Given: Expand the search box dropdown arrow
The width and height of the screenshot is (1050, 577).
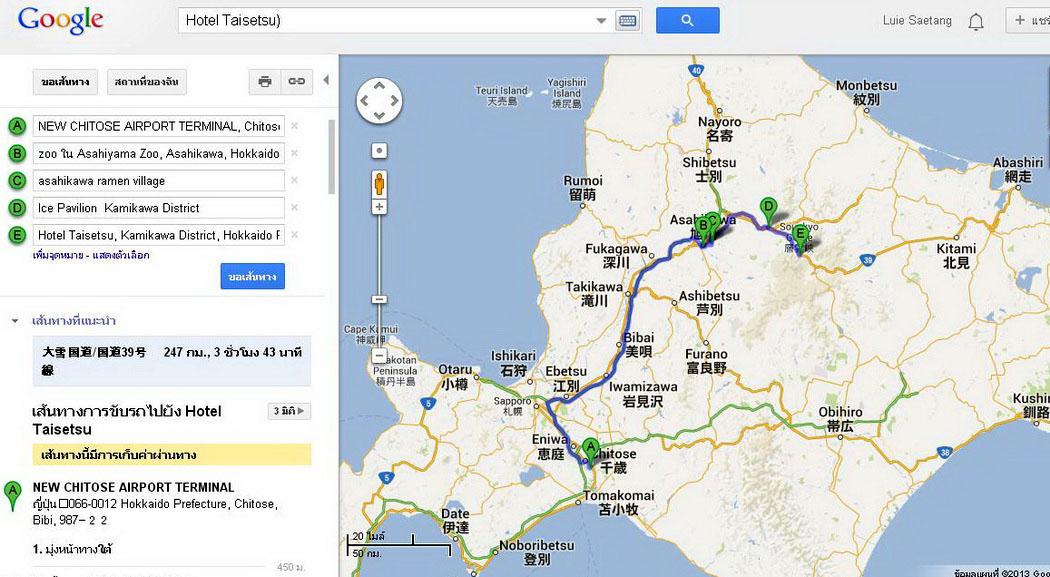Looking at the screenshot, I should click(601, 21).
